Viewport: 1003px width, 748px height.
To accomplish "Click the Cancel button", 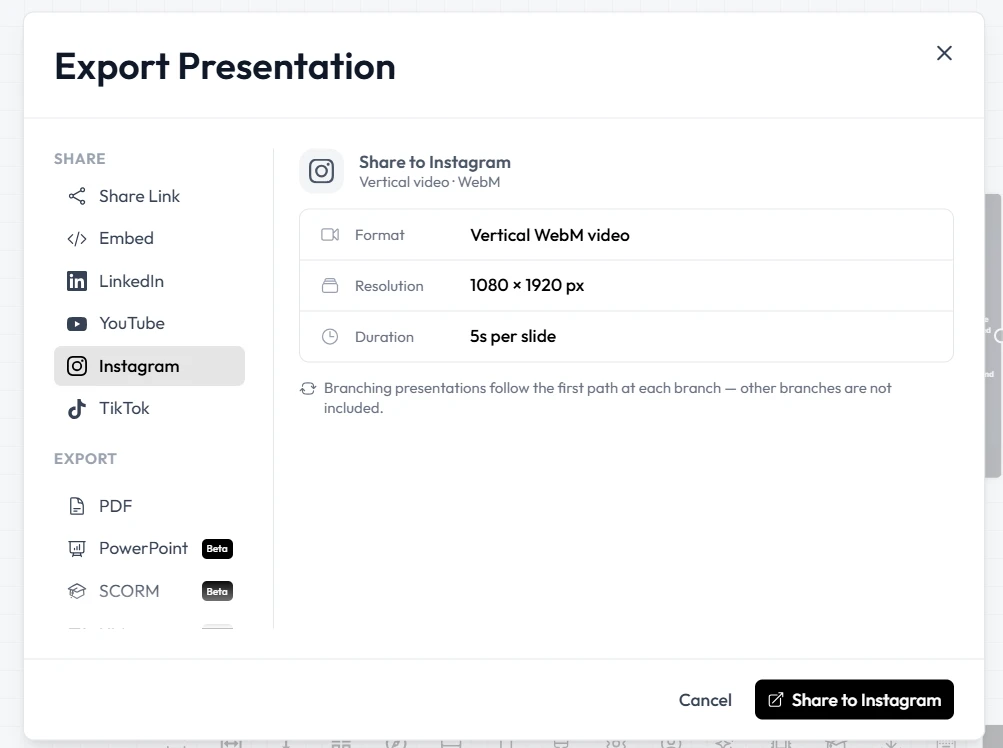I will point(705,700).
